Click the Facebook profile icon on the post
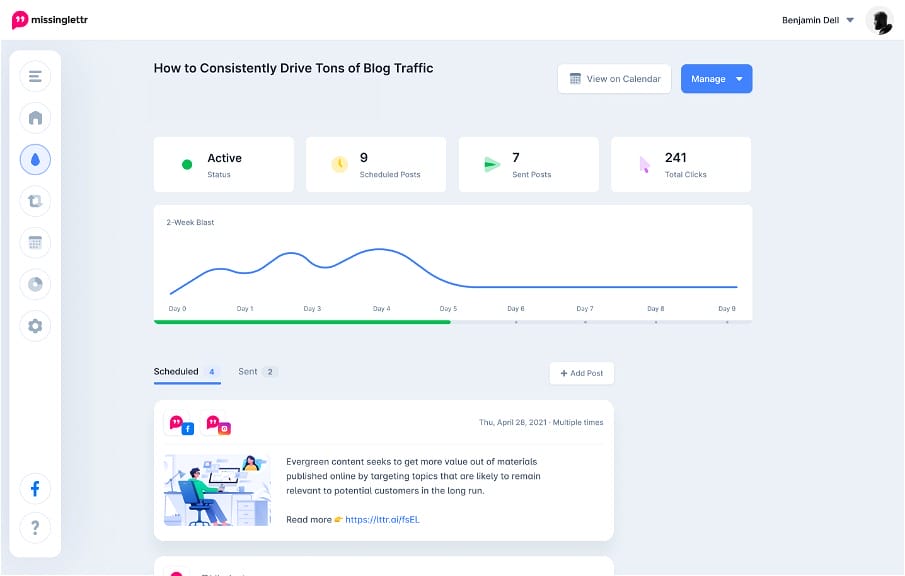The width and height of the screenshot is (905, 576). tap(181, 425)
